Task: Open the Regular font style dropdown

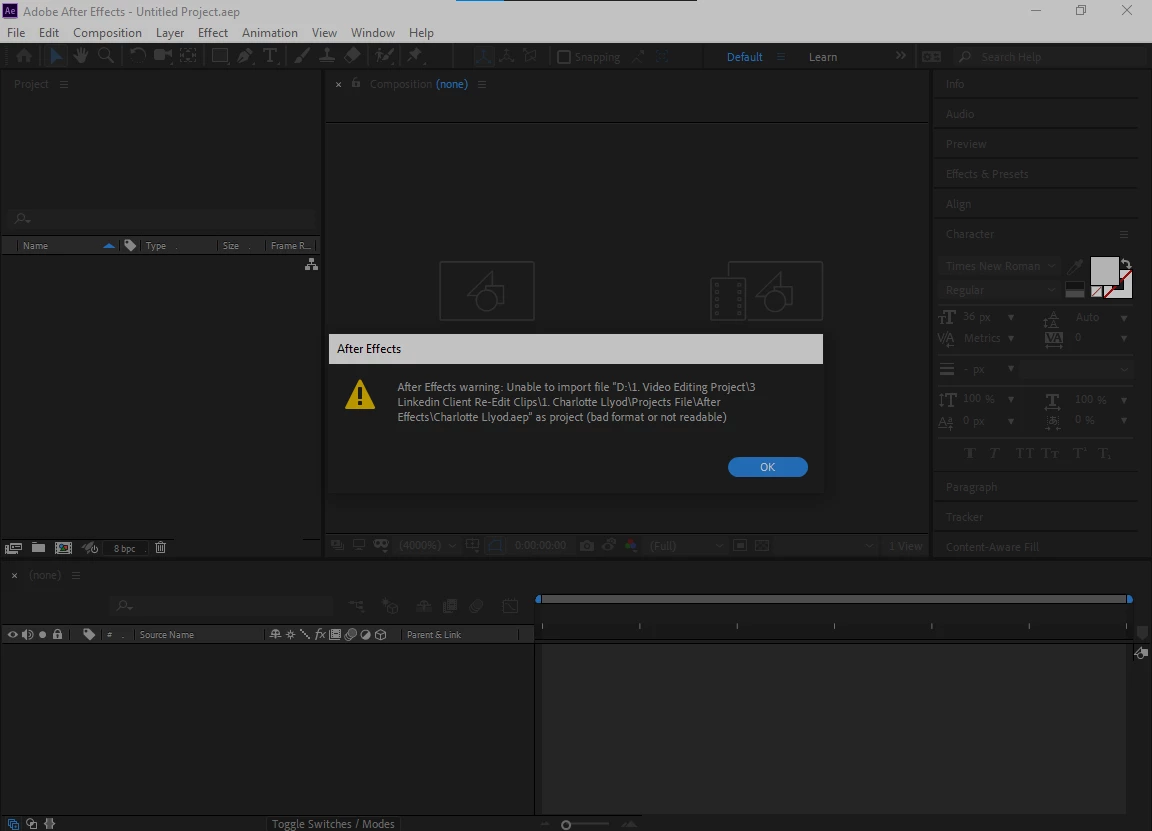Action: [x=1000, y=290]
